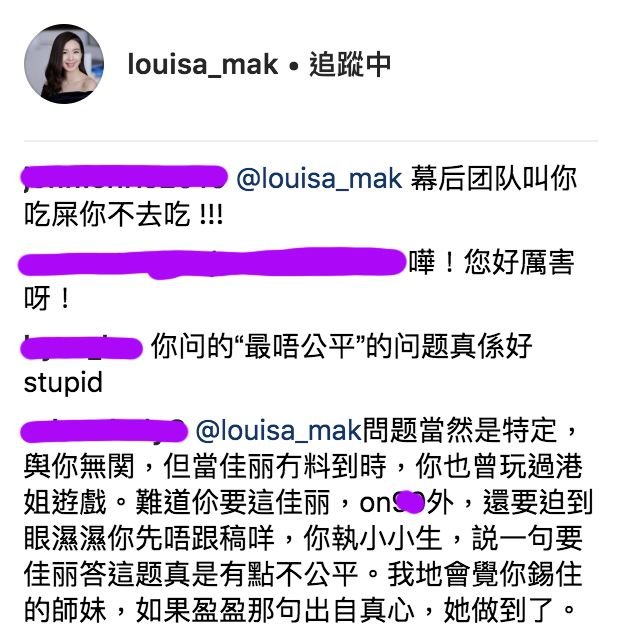Viewport: 624px width, 634px height.
Task: Click the 吃屎你不去吃 !!! line
Action: tap(123, 214)
